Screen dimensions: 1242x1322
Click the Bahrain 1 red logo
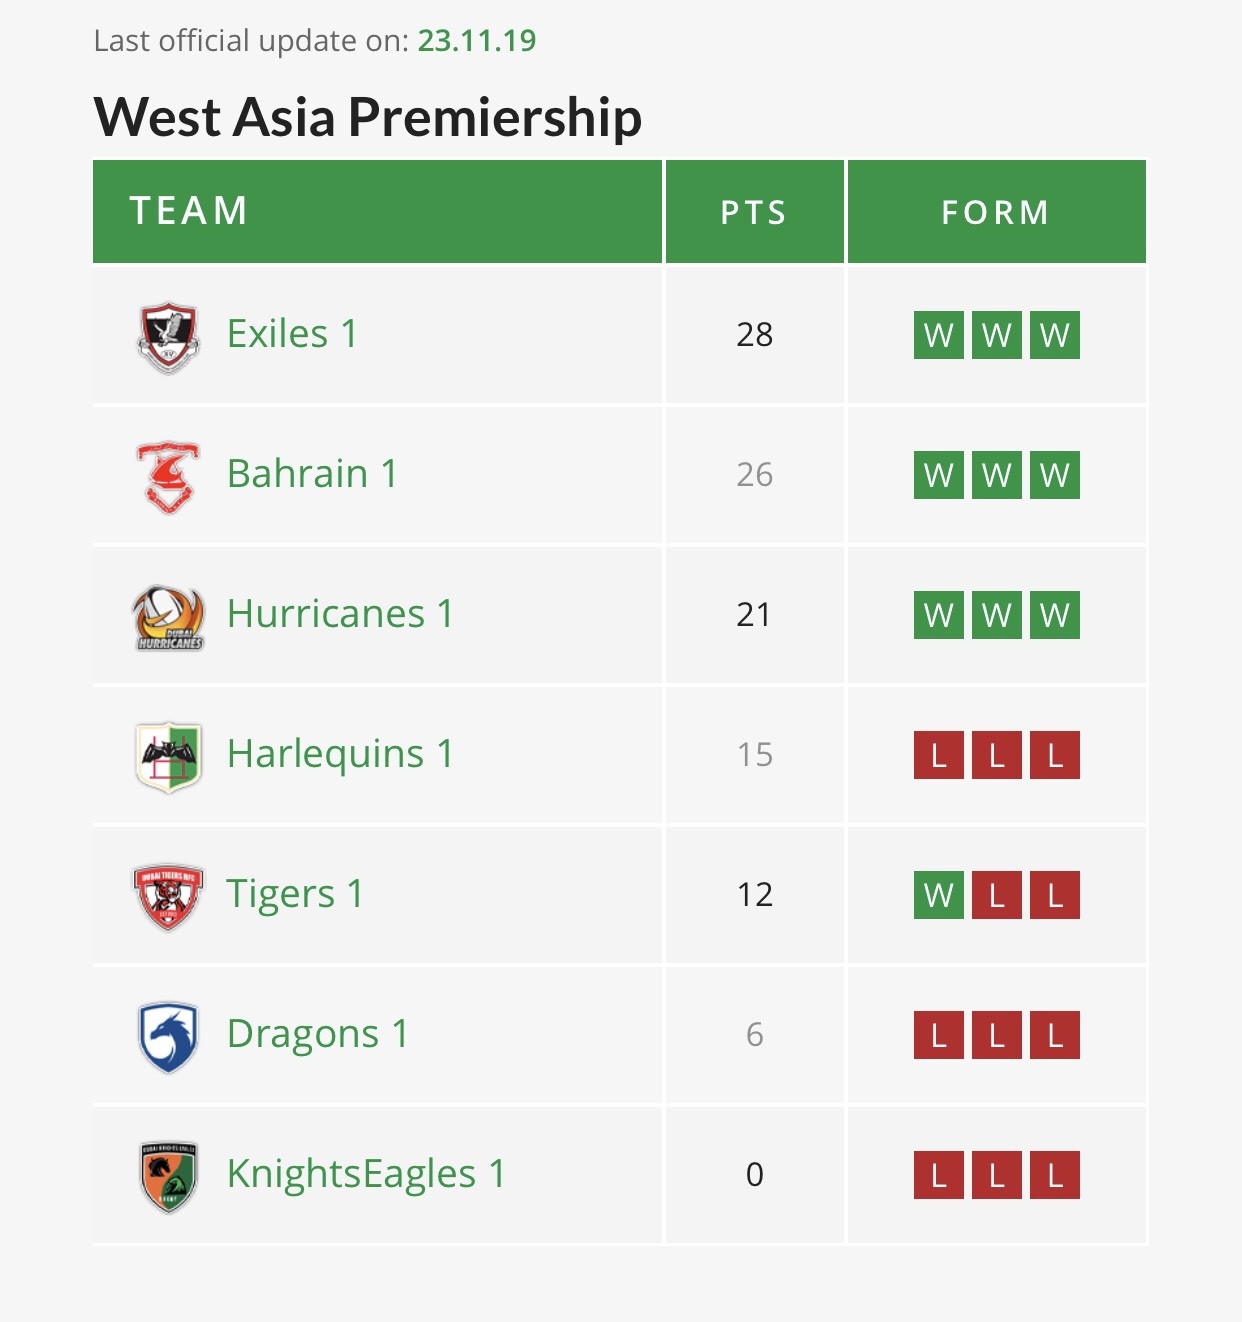168,477
